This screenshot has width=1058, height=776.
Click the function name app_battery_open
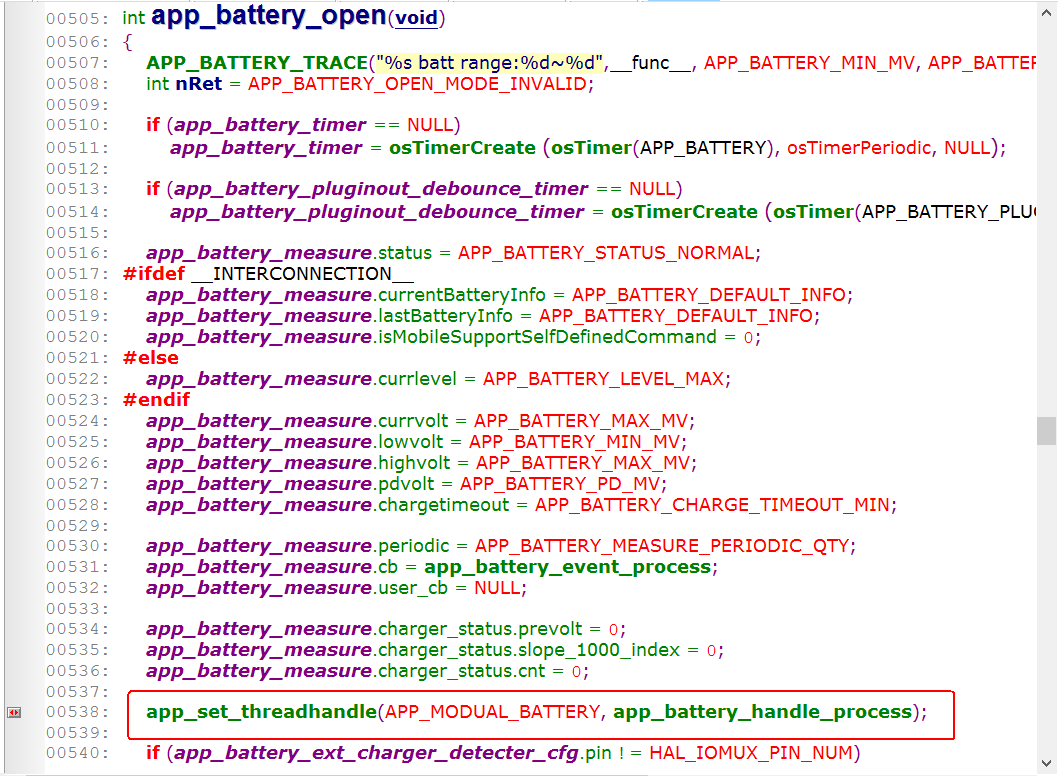click(x=269, y=16)
